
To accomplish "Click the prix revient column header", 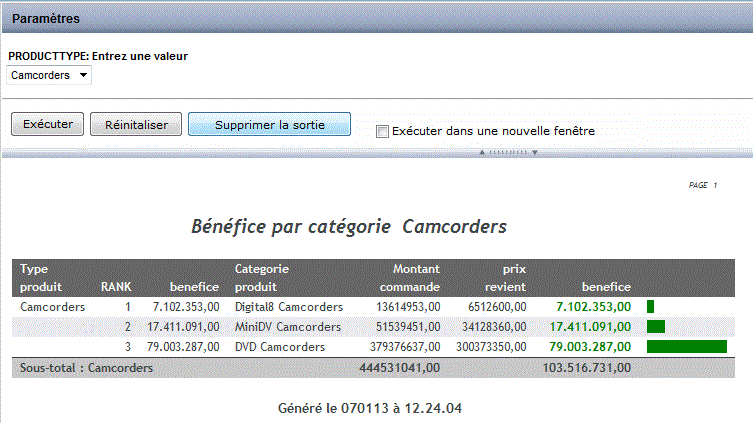I will (500, 278).
